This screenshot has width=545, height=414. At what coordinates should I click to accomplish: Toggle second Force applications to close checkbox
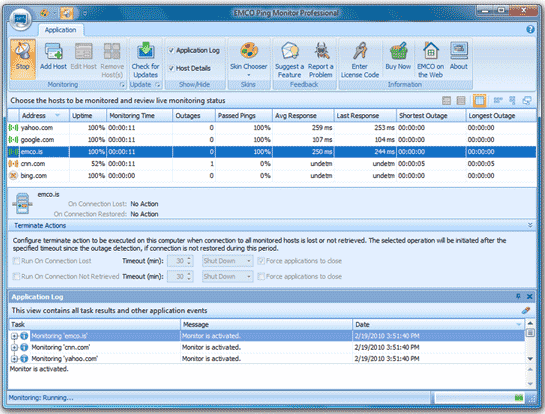pyautogui.click(x=261, y=276)
